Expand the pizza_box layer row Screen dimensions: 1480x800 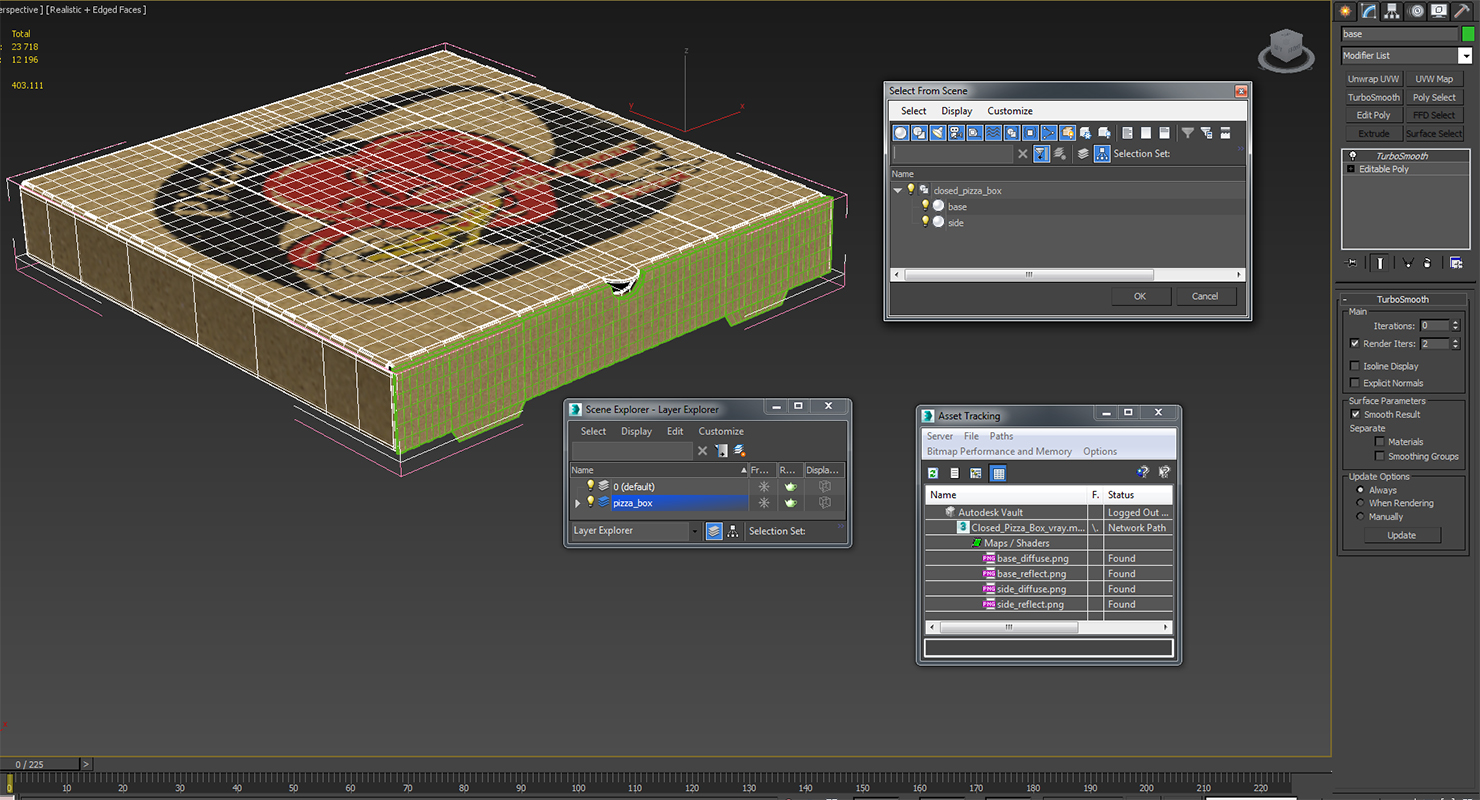point(577,503)
